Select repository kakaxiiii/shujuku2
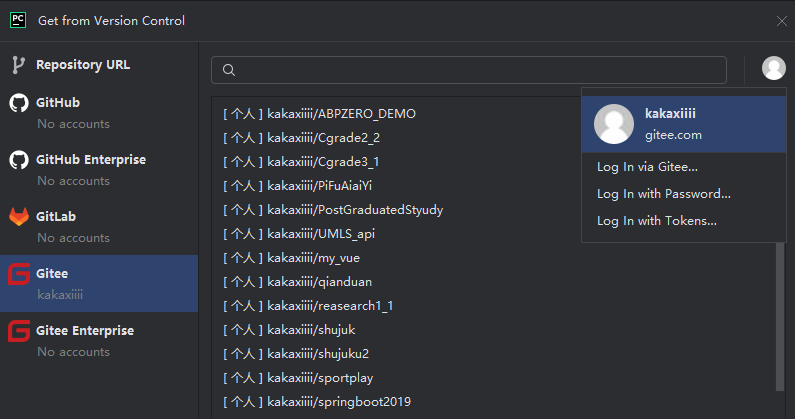Image resolution: width=795 pixels, height=419 pixels. point(296,354)
